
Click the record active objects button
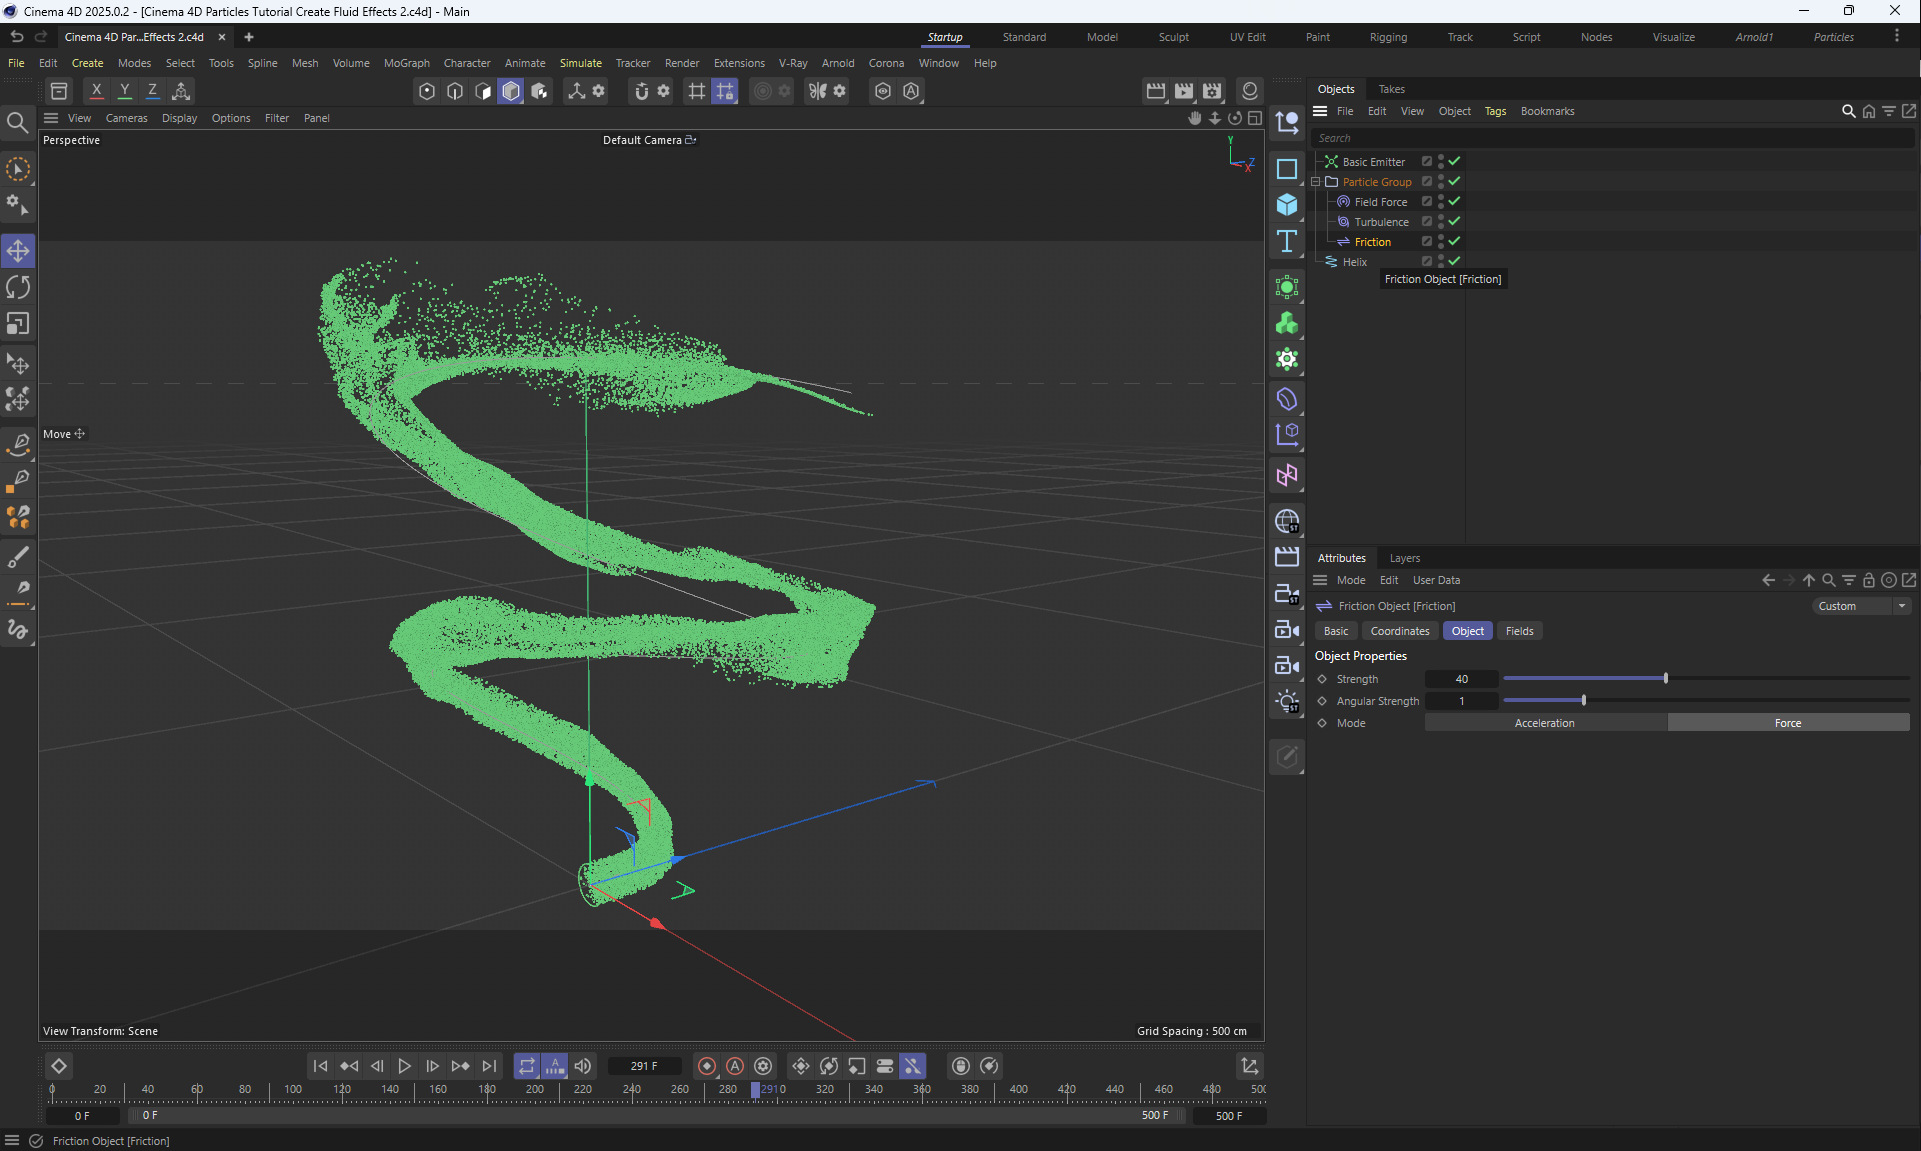[707, 1066]
